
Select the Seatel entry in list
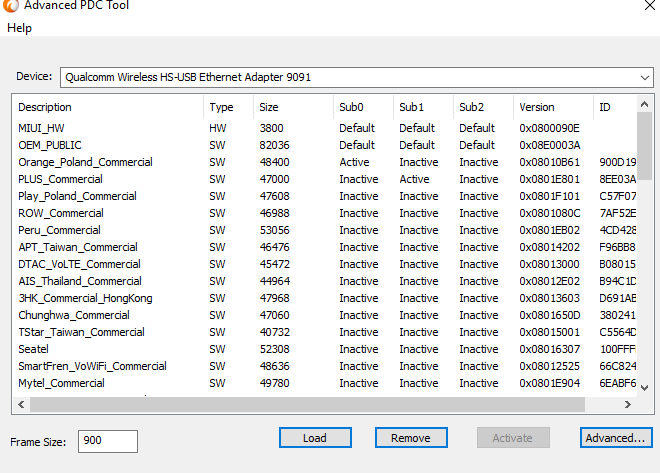coord(35,349)
